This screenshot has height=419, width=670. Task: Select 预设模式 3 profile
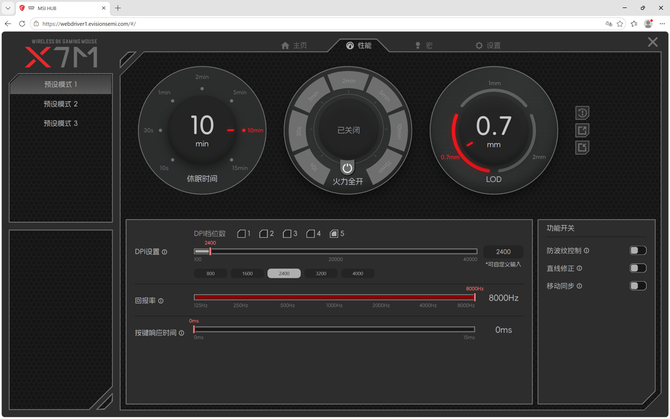click(x=61, y=123)
